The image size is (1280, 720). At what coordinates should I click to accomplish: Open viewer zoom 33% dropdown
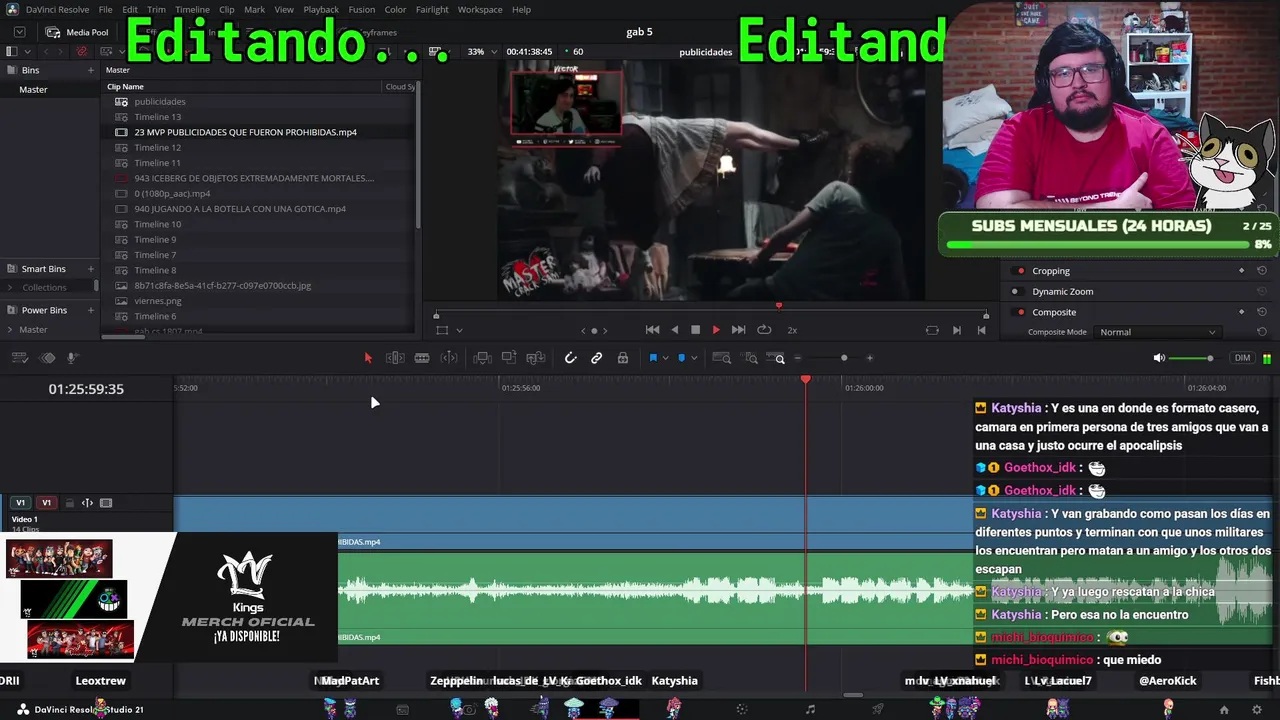(x=481, y=52)
